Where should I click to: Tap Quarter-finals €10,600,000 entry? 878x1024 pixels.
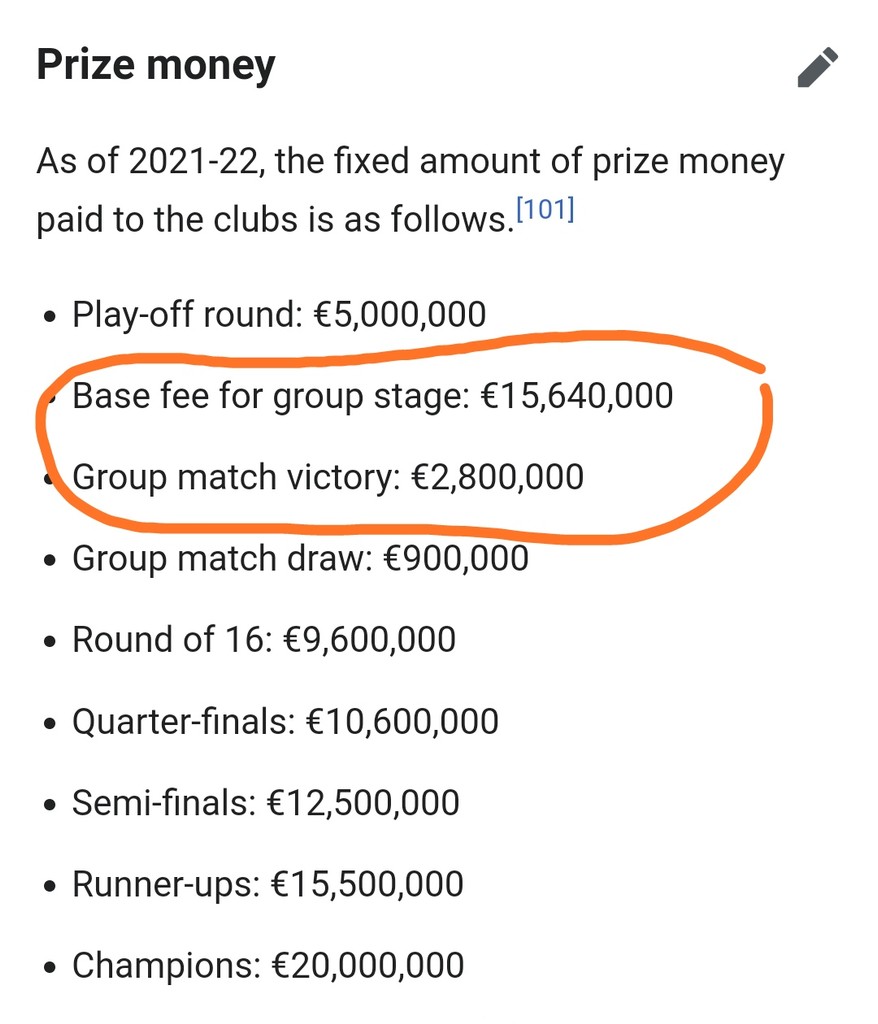pyautogui.click(x=285, y=722)
